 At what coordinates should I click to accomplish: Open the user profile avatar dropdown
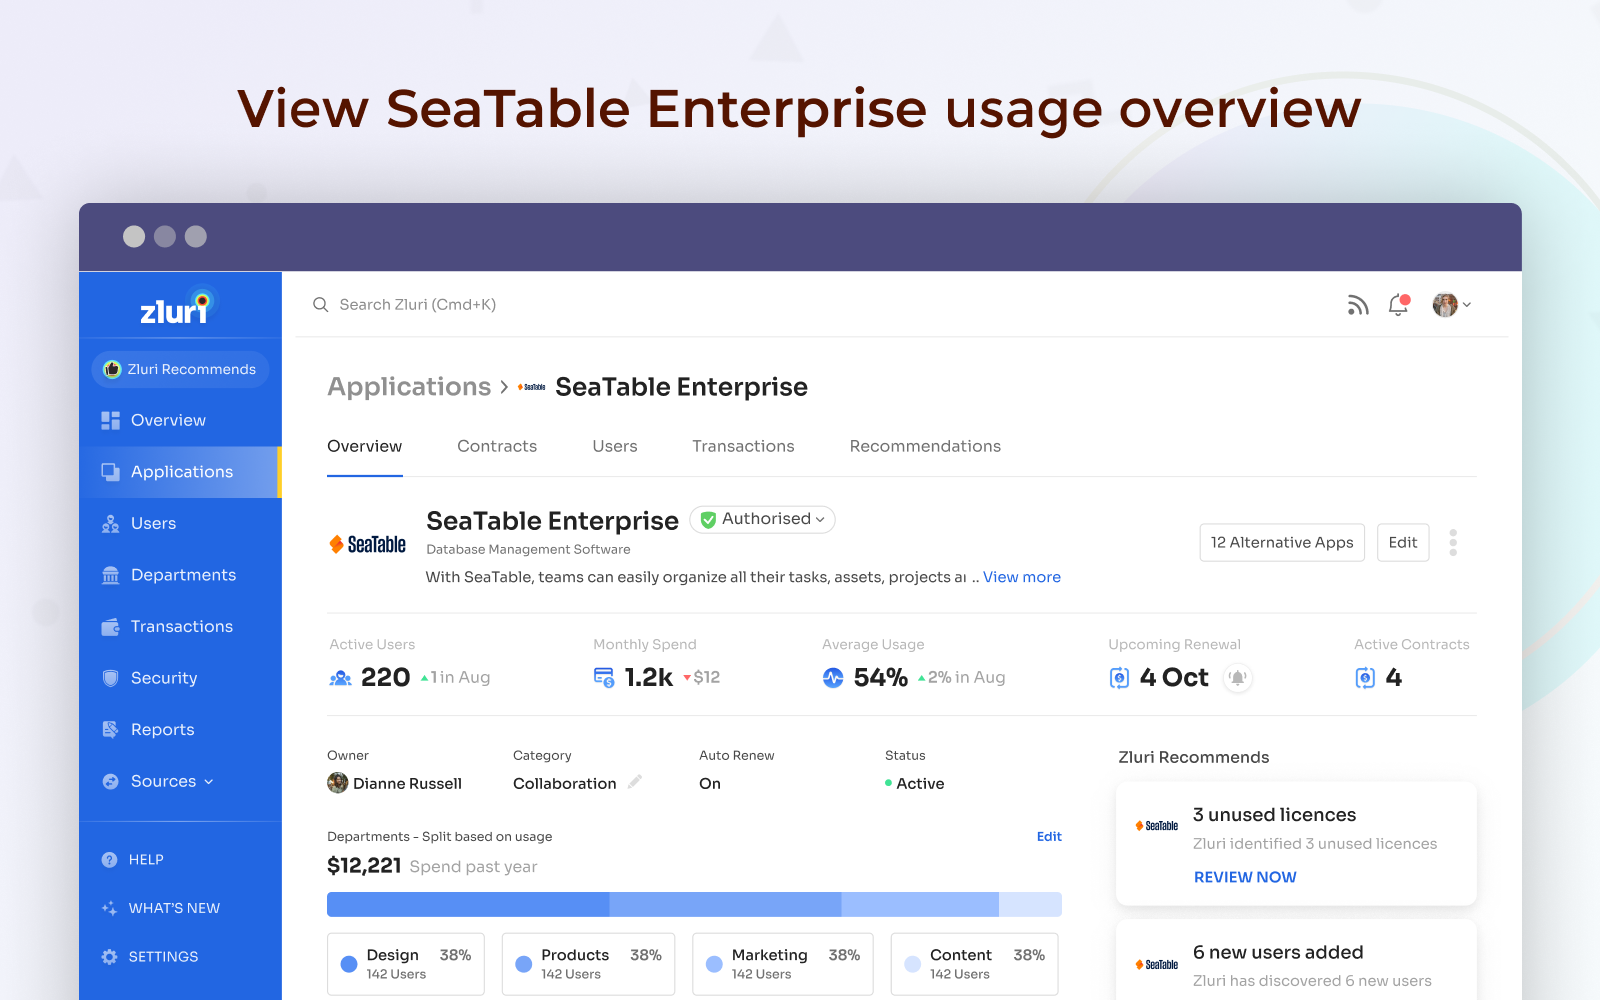pos(1451,305)
